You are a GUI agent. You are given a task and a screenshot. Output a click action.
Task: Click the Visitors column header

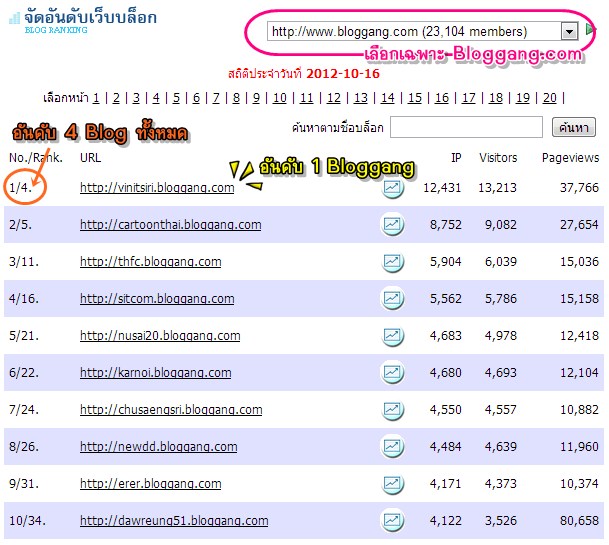(x=498, y=158)
